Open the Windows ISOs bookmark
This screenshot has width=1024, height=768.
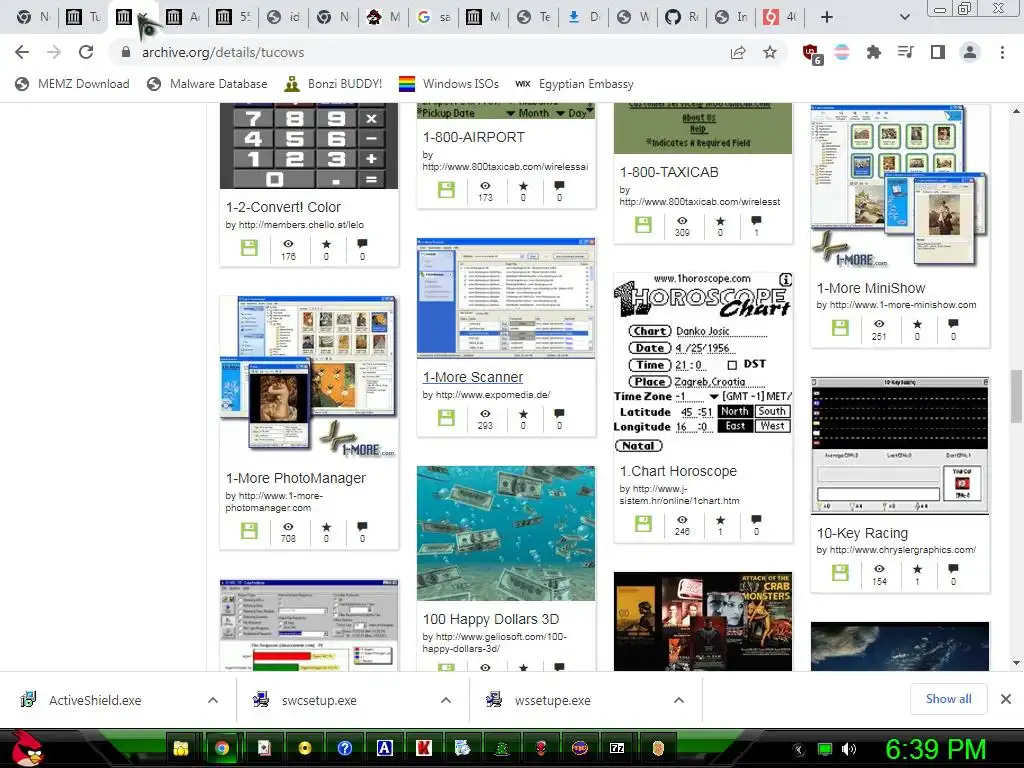point(449,84)
